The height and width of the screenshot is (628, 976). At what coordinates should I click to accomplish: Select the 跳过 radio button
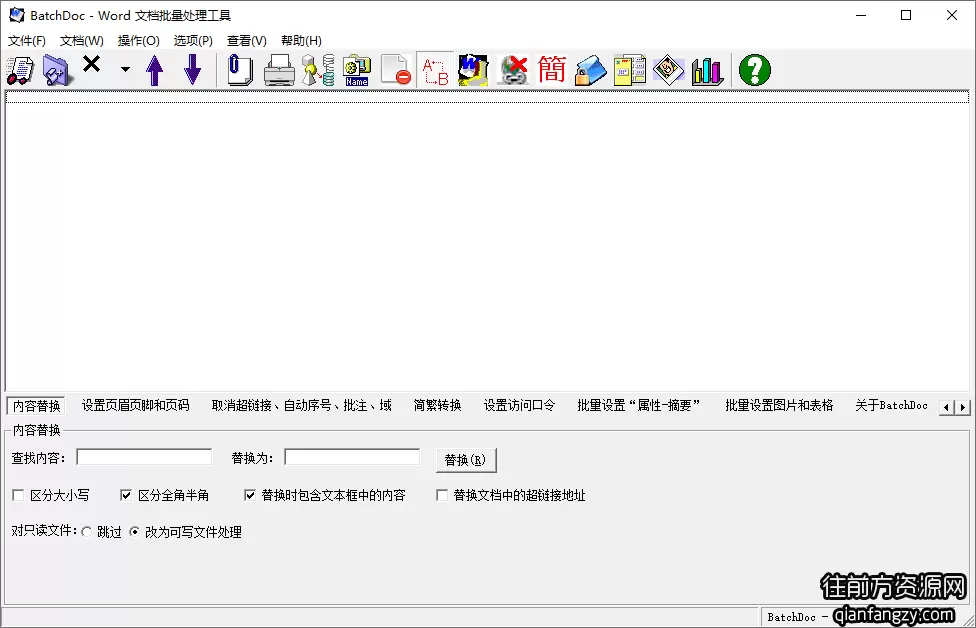click(87, 532)
